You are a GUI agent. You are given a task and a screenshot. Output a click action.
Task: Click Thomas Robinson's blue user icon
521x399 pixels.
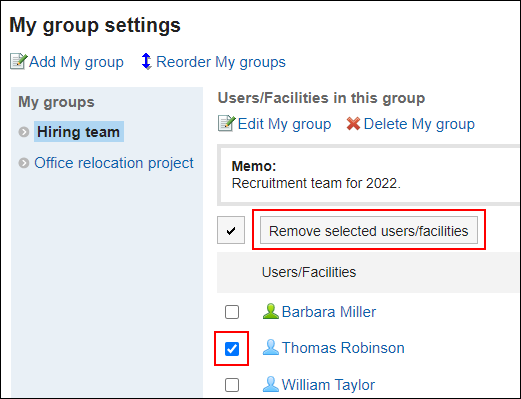coord(271,347)
